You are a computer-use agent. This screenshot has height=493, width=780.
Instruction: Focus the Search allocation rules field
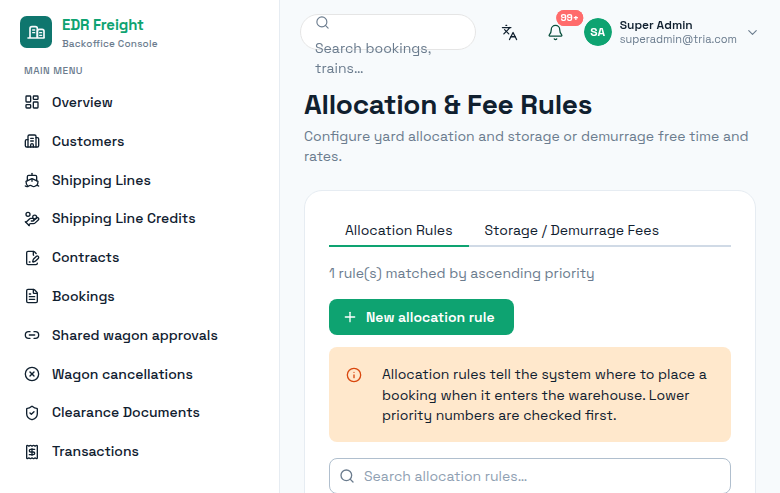pyautogui.click(x=530, y=476)
